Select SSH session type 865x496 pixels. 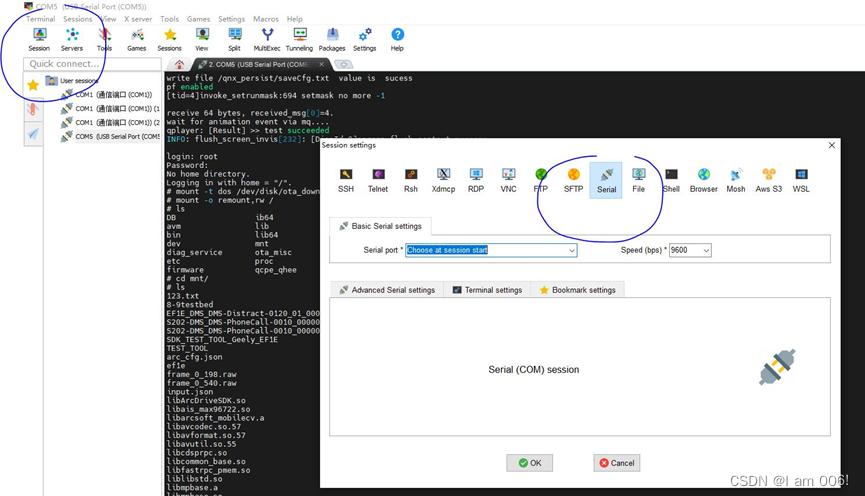(346, 180)
